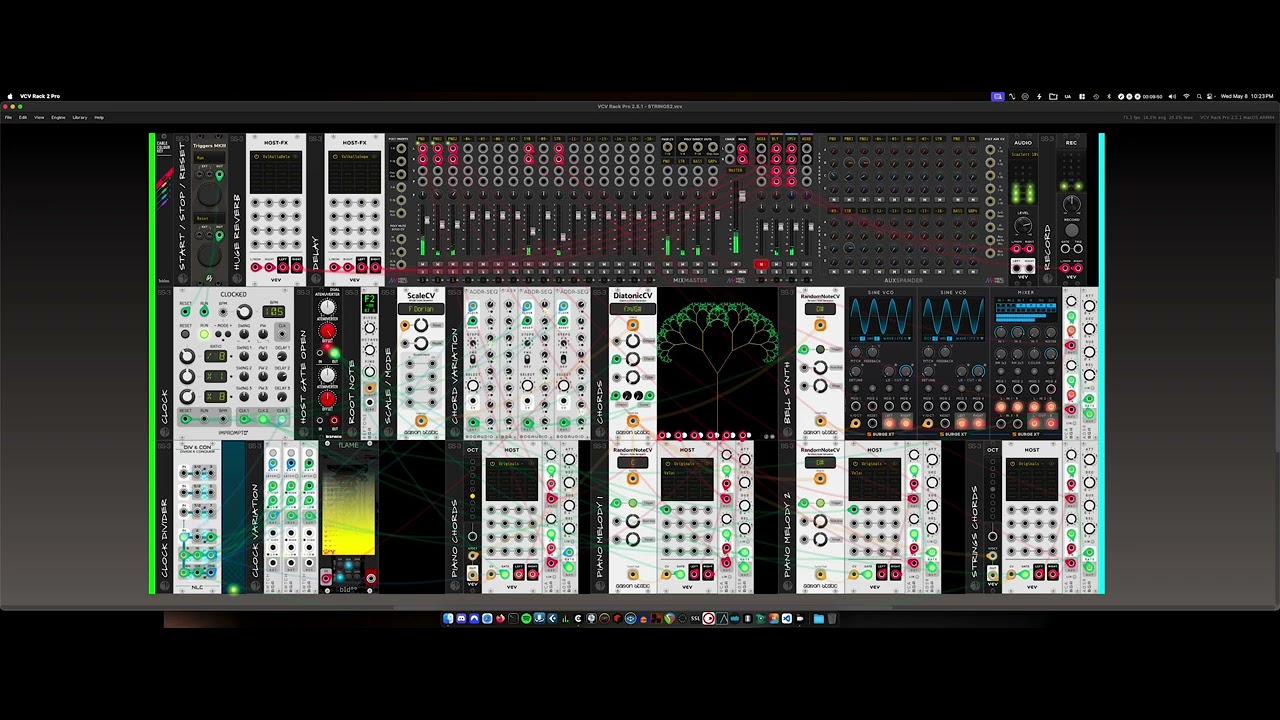Click the date and time in menu bar

(1247, 96)
